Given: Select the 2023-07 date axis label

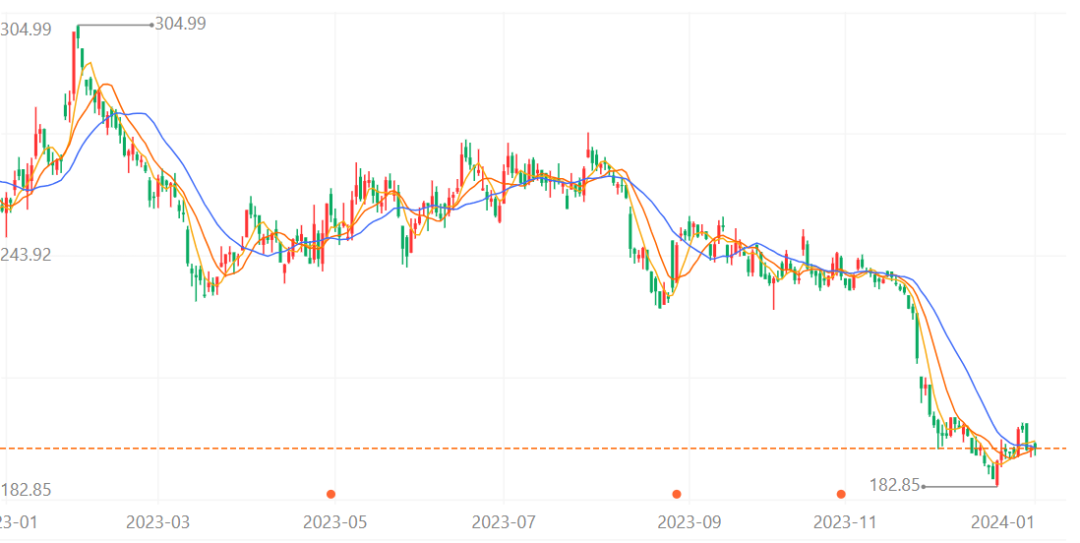Looking at the screenshot, I should pyautogui.click(x=505, y=521).
